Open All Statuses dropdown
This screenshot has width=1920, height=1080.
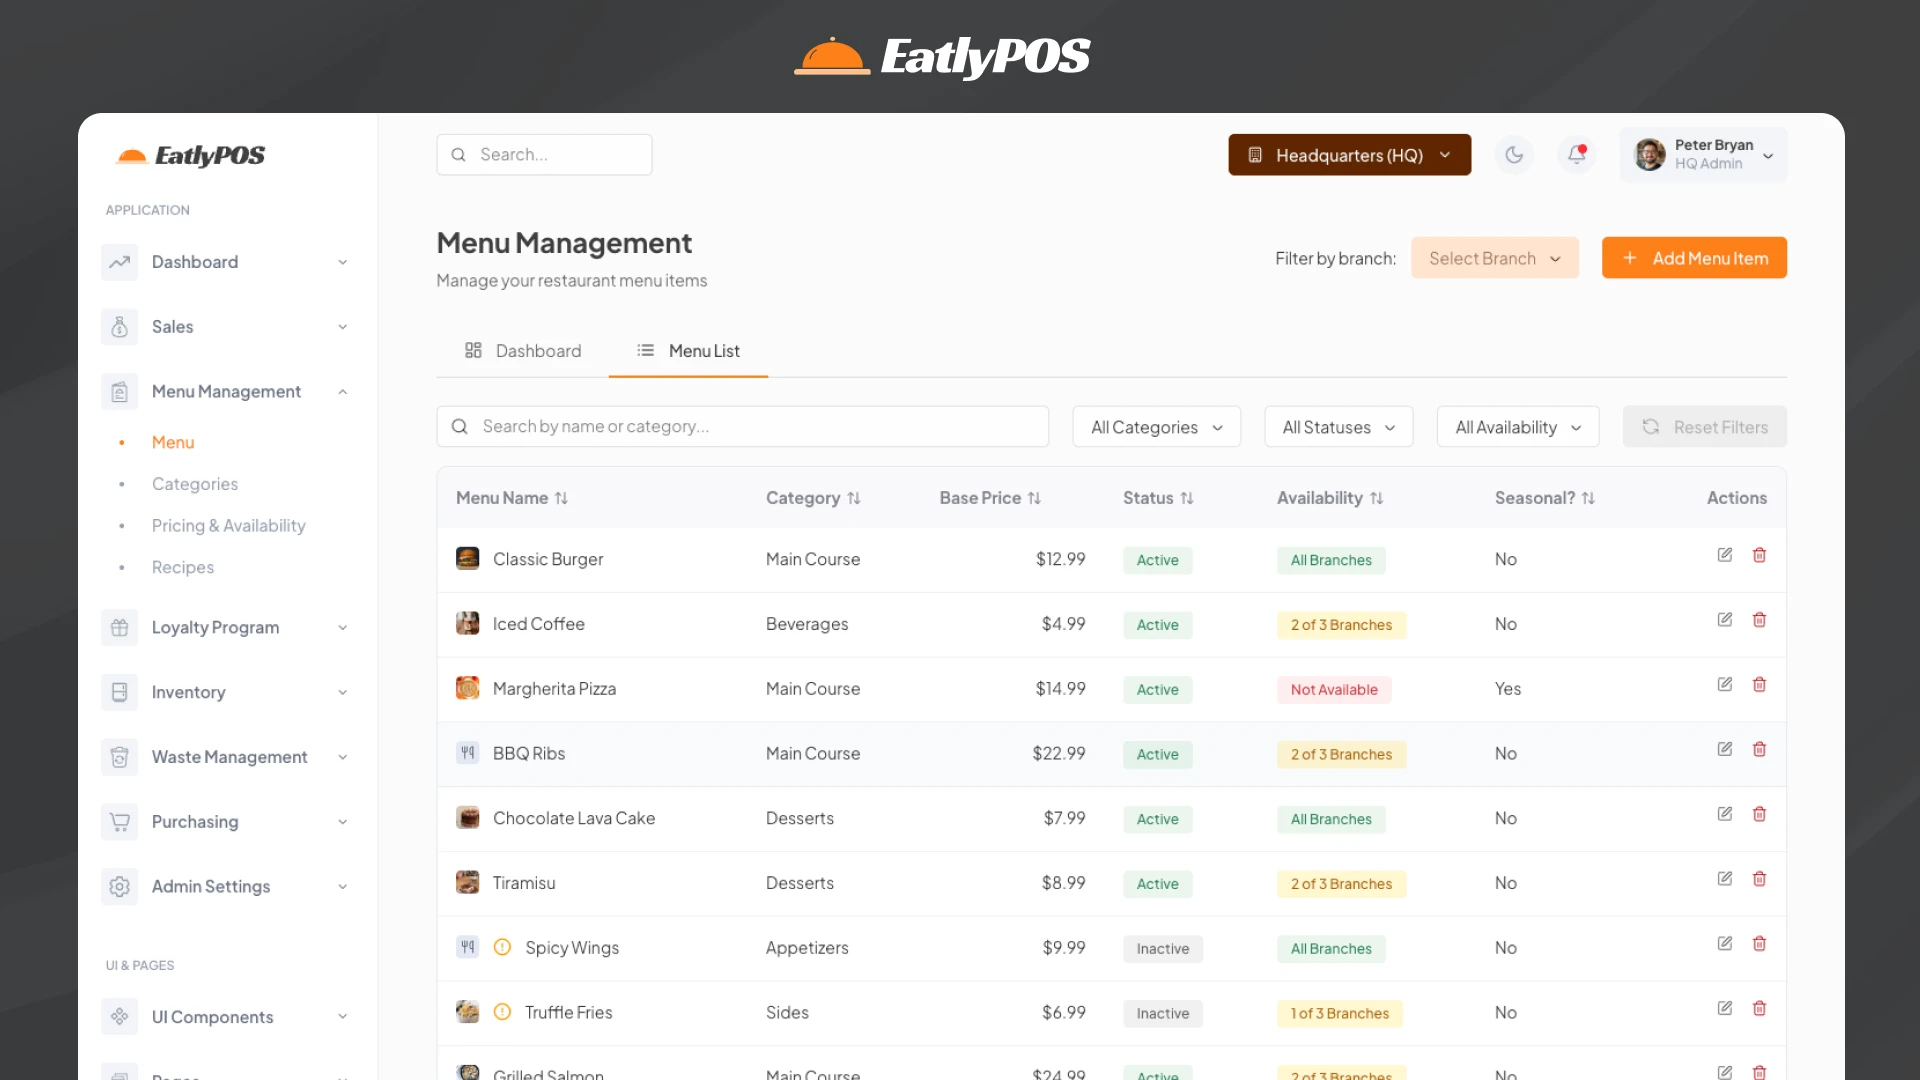point(1338,427)
